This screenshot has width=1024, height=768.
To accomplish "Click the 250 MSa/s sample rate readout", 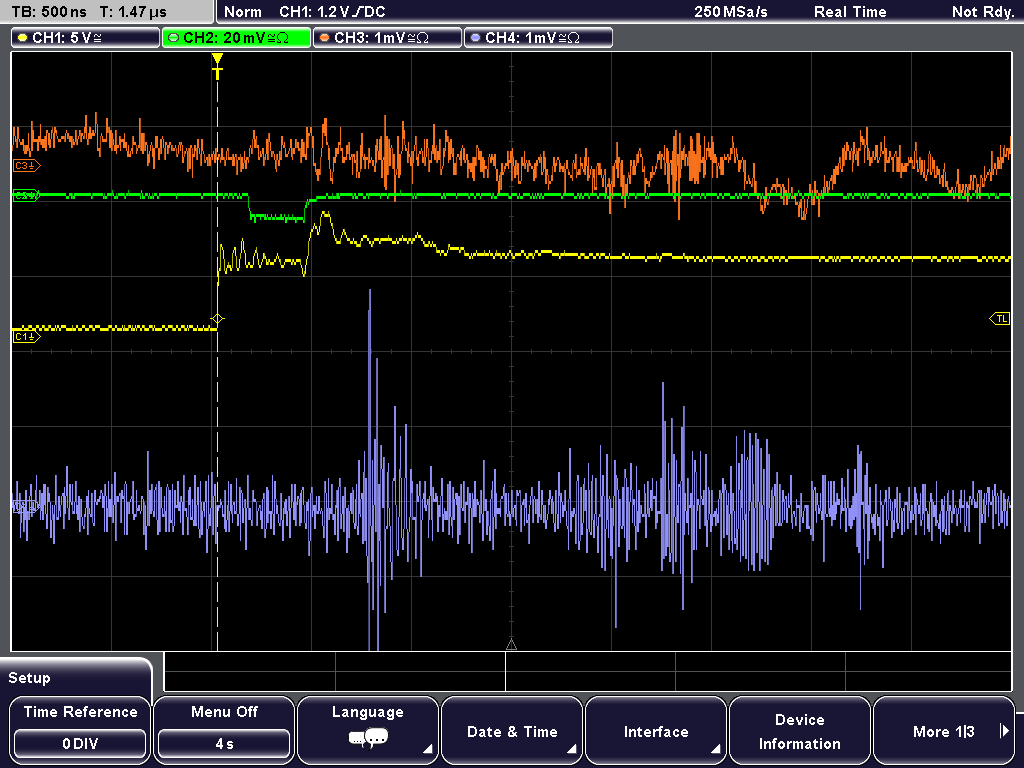I will point(731,12).
